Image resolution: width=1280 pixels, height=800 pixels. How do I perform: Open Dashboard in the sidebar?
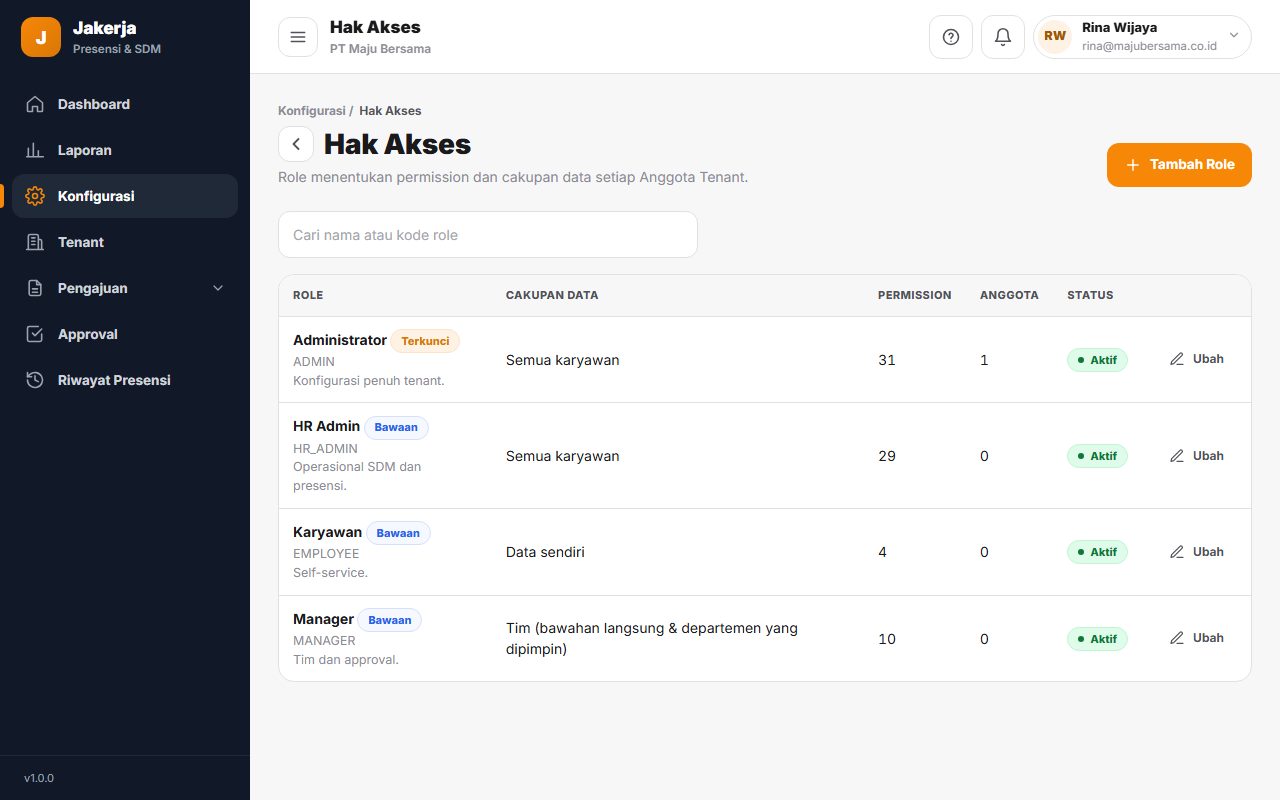point(125,104)
